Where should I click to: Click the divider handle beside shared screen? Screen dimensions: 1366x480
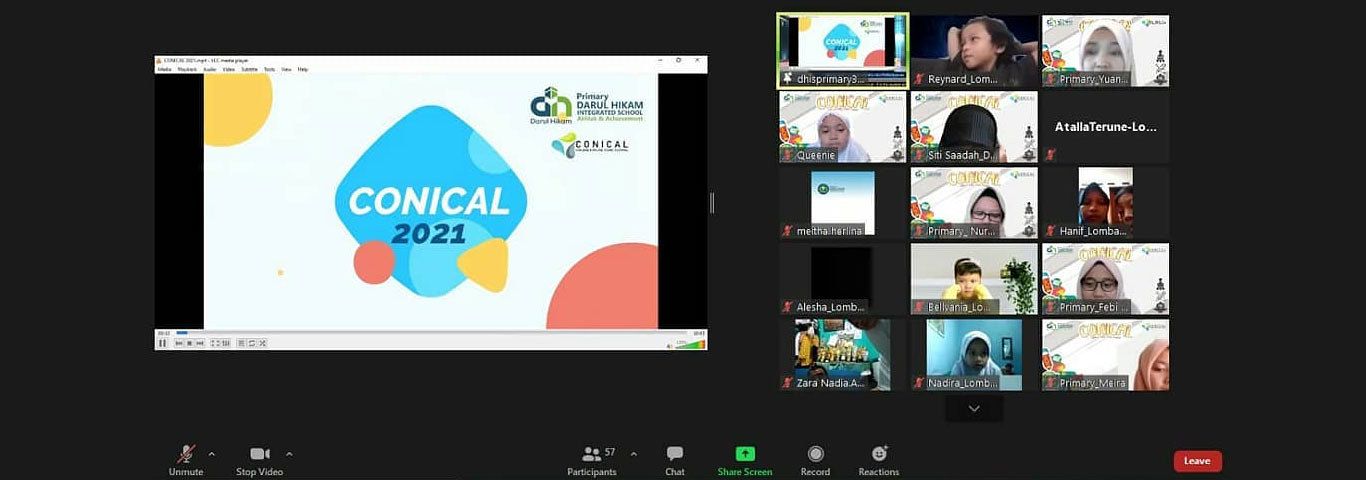712,203
